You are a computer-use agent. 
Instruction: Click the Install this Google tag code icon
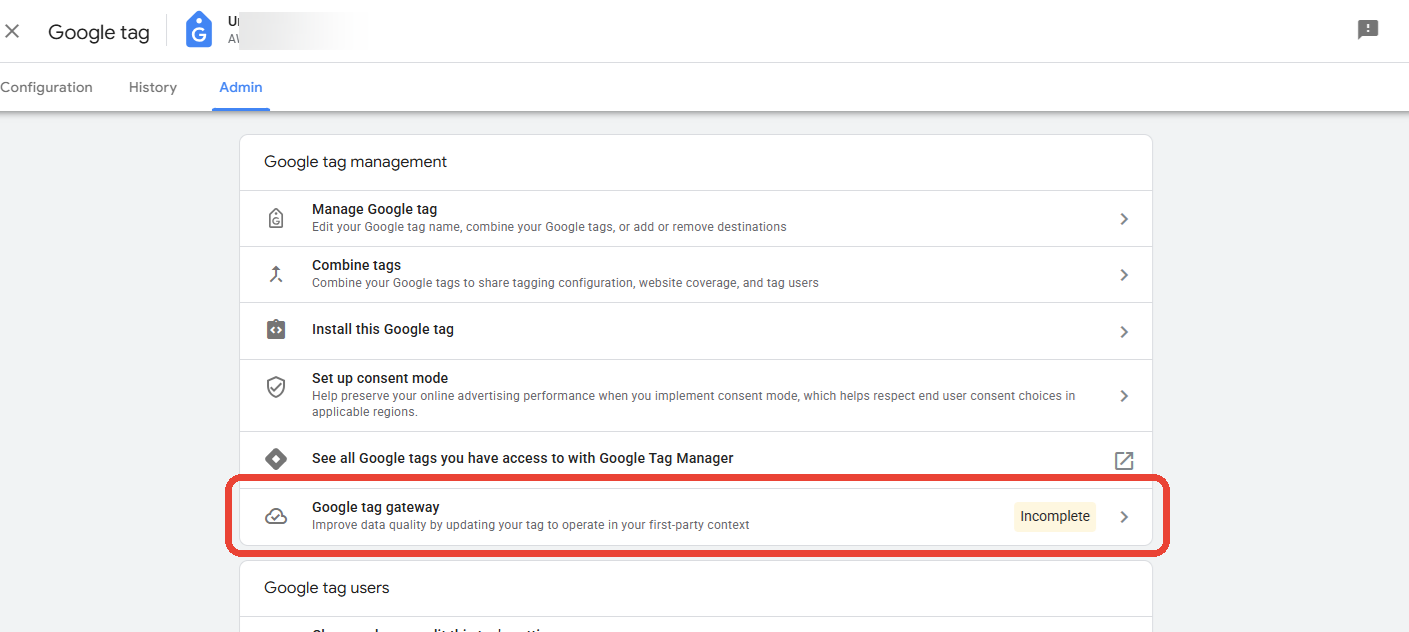(x=276, y=330)
